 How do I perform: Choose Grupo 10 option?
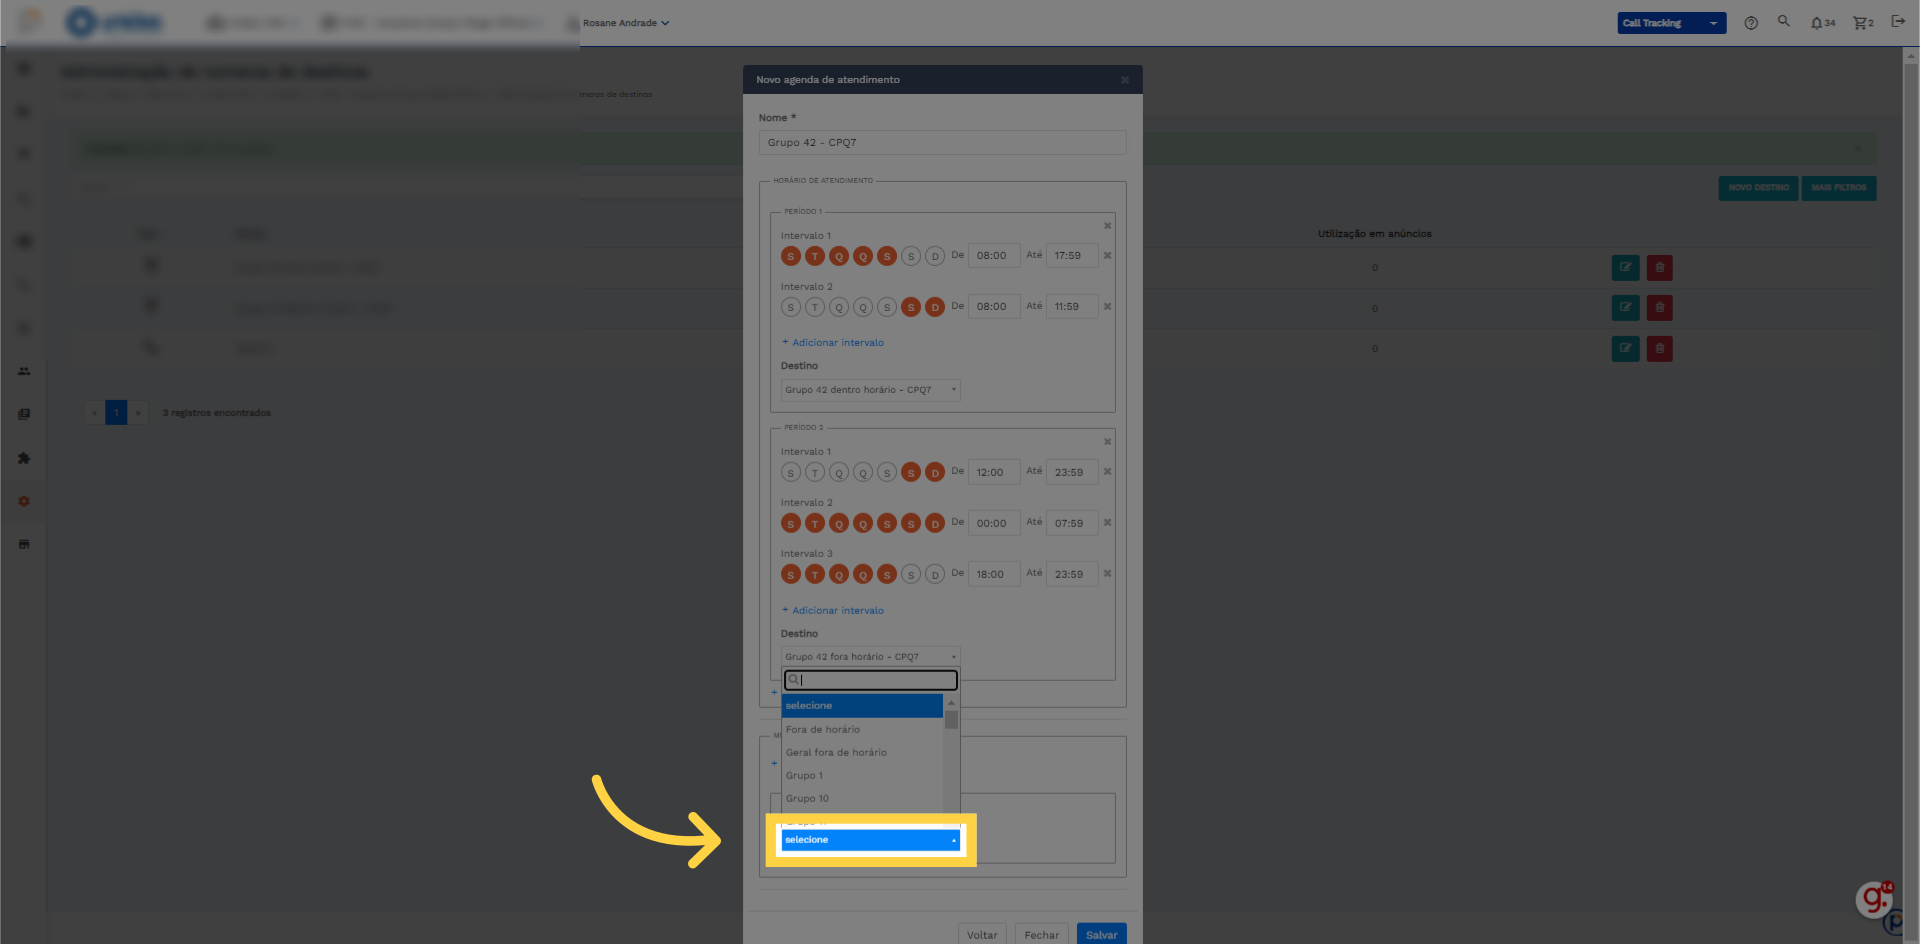(862, 798)
